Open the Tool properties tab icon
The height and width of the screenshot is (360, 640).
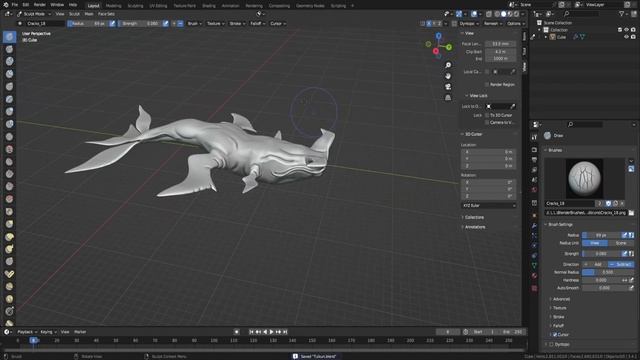point(534,138)
